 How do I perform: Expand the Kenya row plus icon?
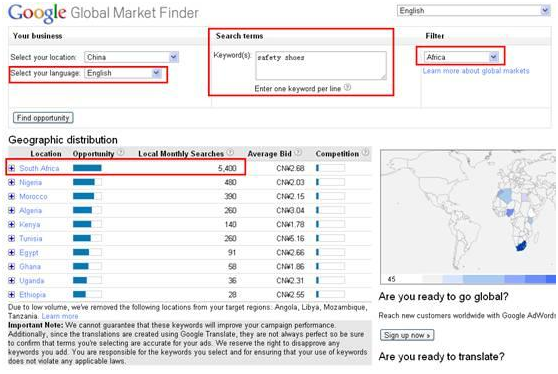pos(12,224)
